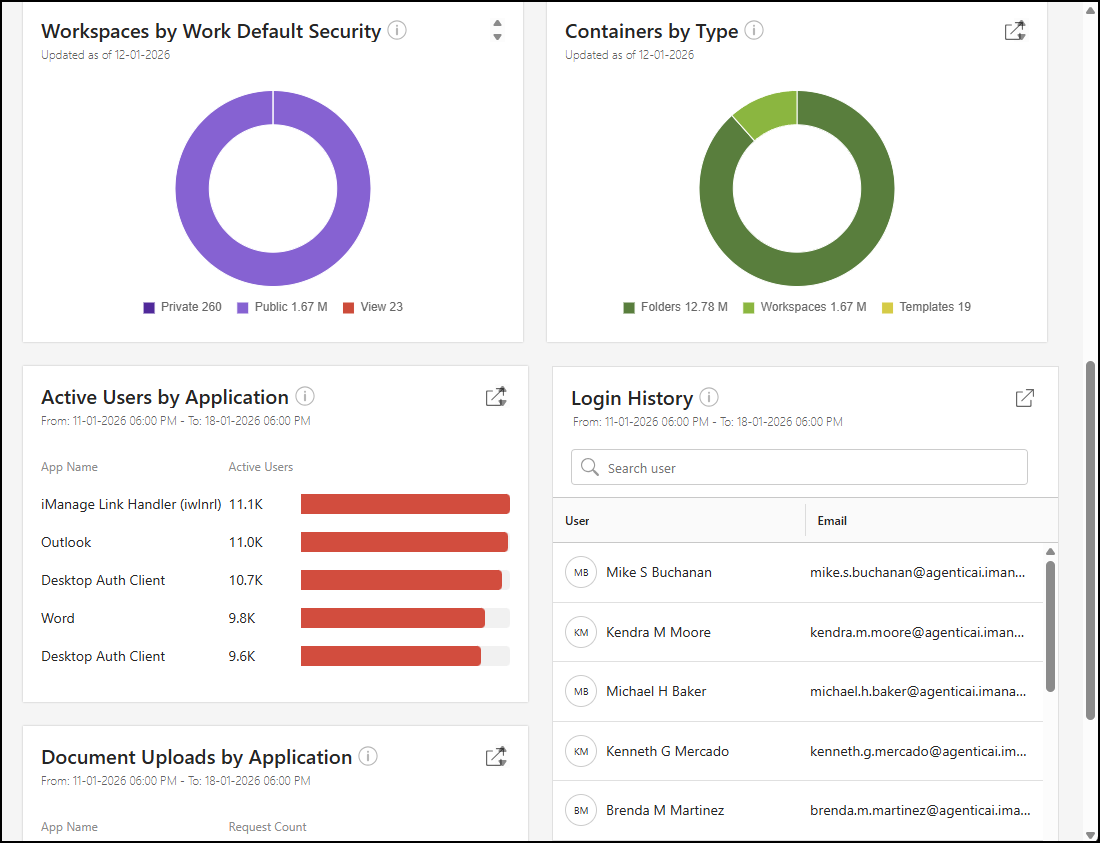Toggle Folders 12.78 M legend entry
Viewport: 1100px width, 843px height.
click(675, 307)
